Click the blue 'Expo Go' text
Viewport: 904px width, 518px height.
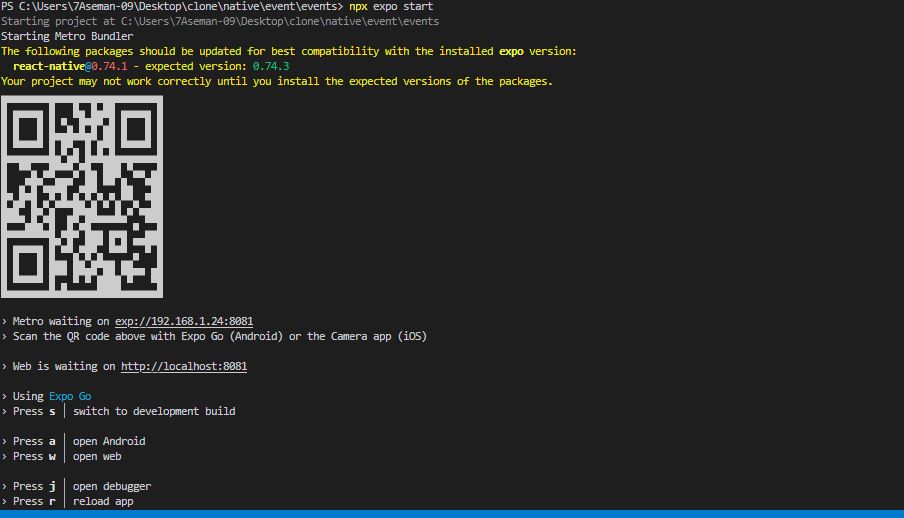pyautogui.click(x=70, y=396)
